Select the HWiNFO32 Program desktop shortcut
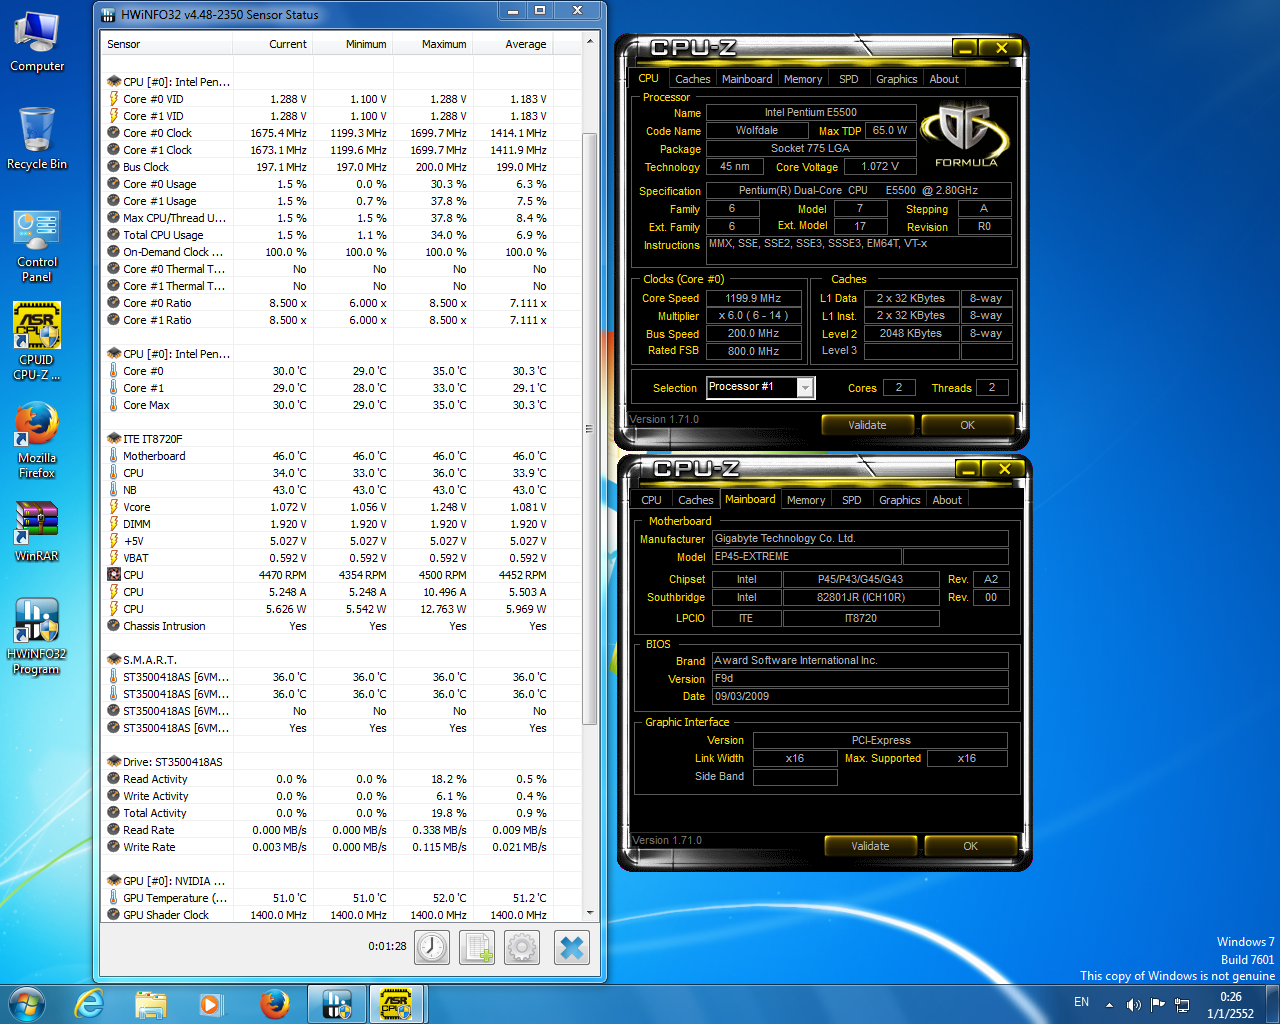Viewport: 1280px width, 1024px height. (x=37, y=636)
